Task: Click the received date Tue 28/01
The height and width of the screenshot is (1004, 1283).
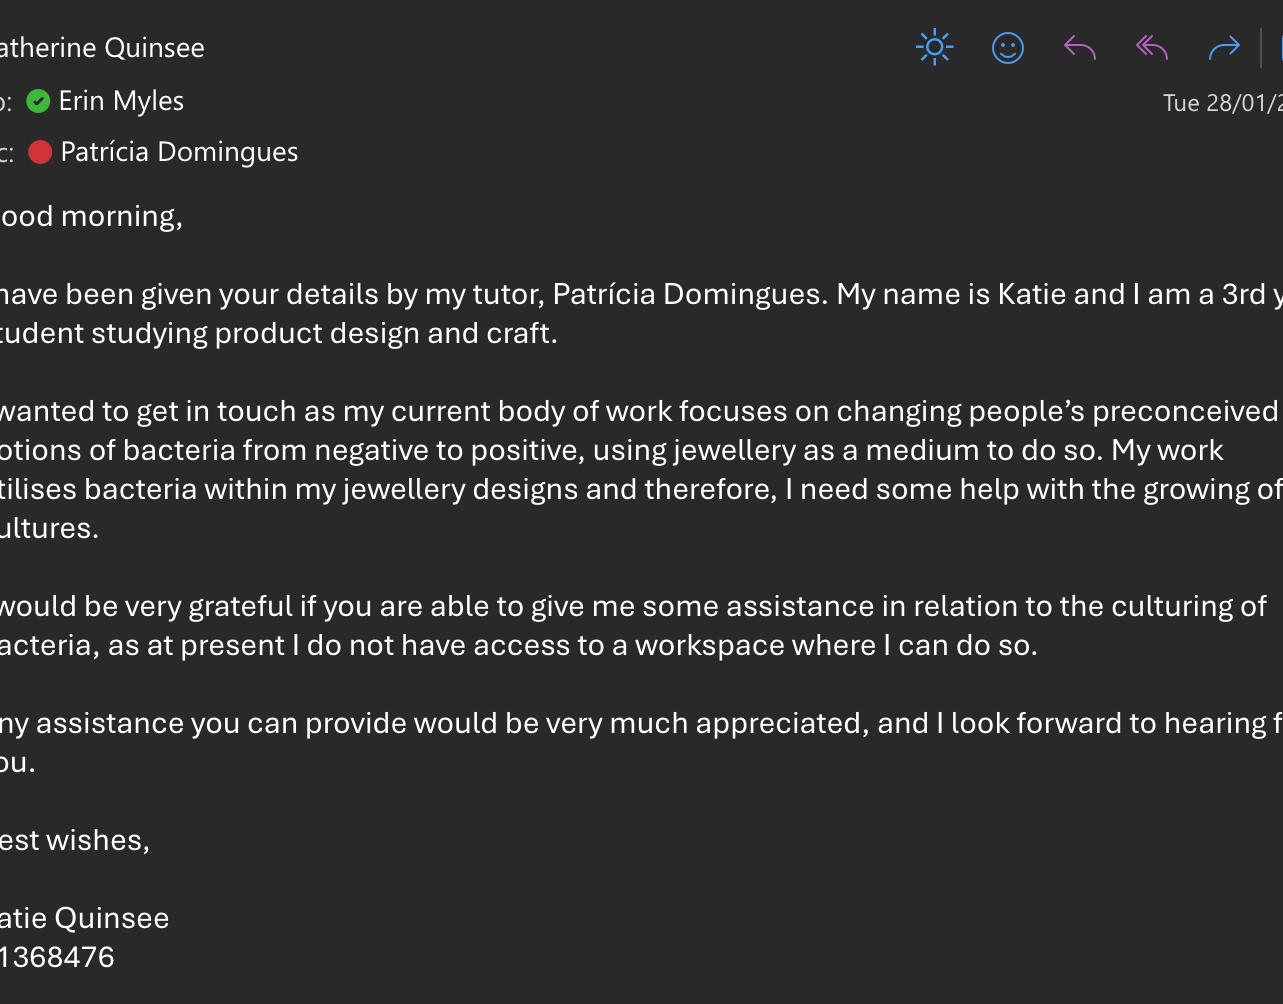Action: pos(1220,103)
